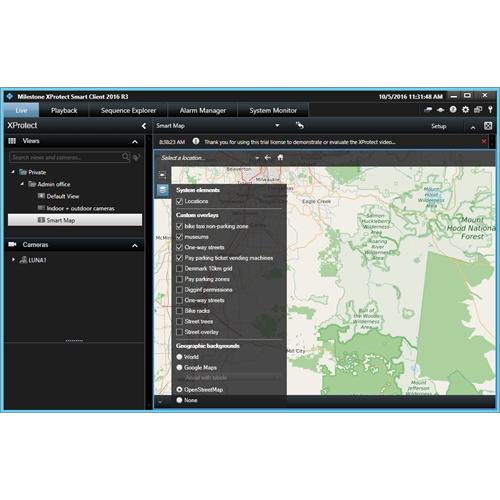The width and height of the screenshot is (500, 500).
Task: Collapse the Views pane
Action: click(x=135, y=142)
